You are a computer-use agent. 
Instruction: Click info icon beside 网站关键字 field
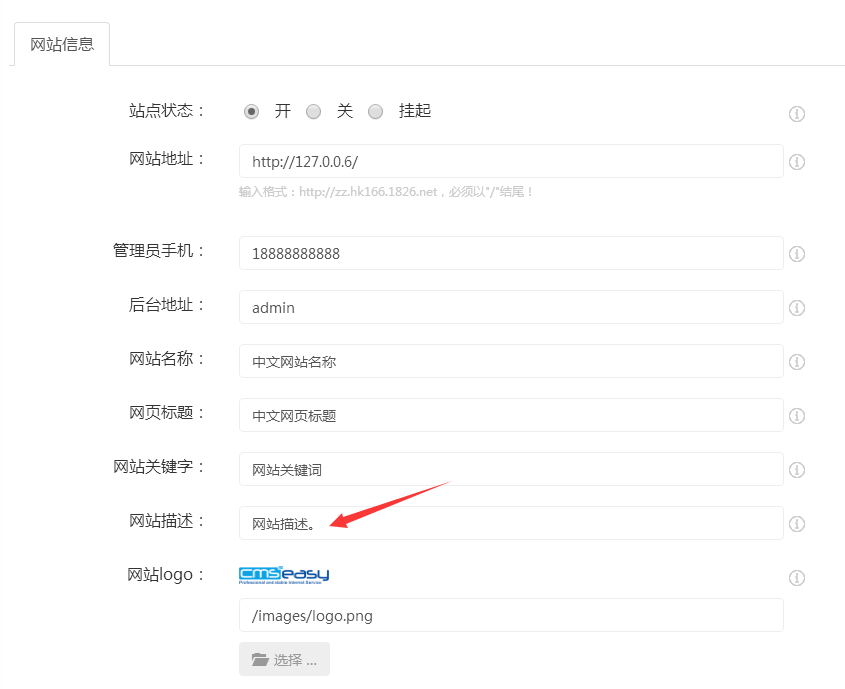[797, 470]
